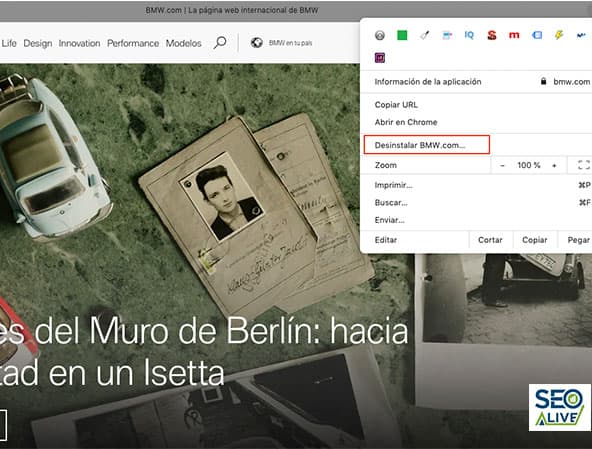Toggle fullscreen from the Zoom row

point(584,165)
